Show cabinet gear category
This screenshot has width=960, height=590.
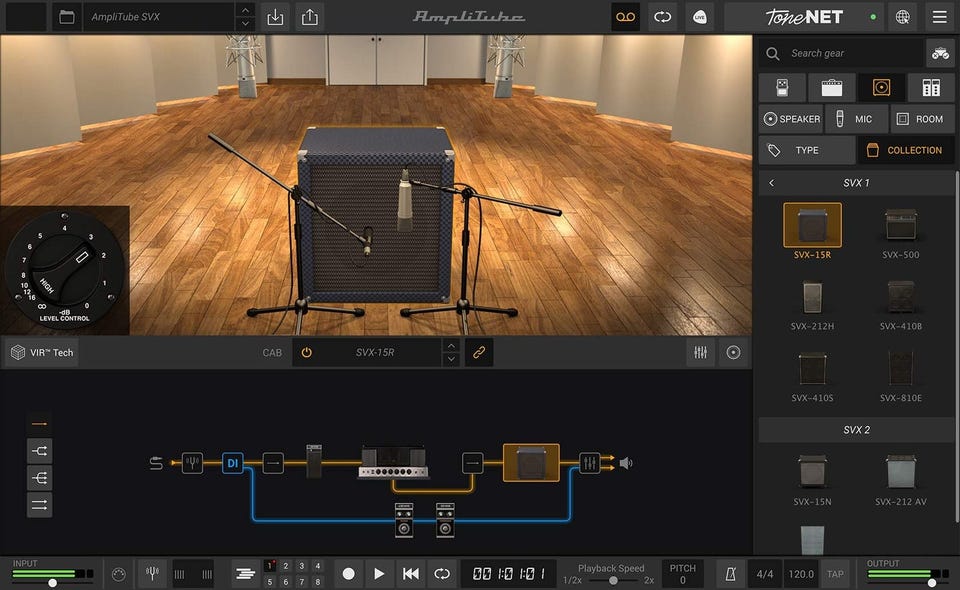(x=882, y=88)
